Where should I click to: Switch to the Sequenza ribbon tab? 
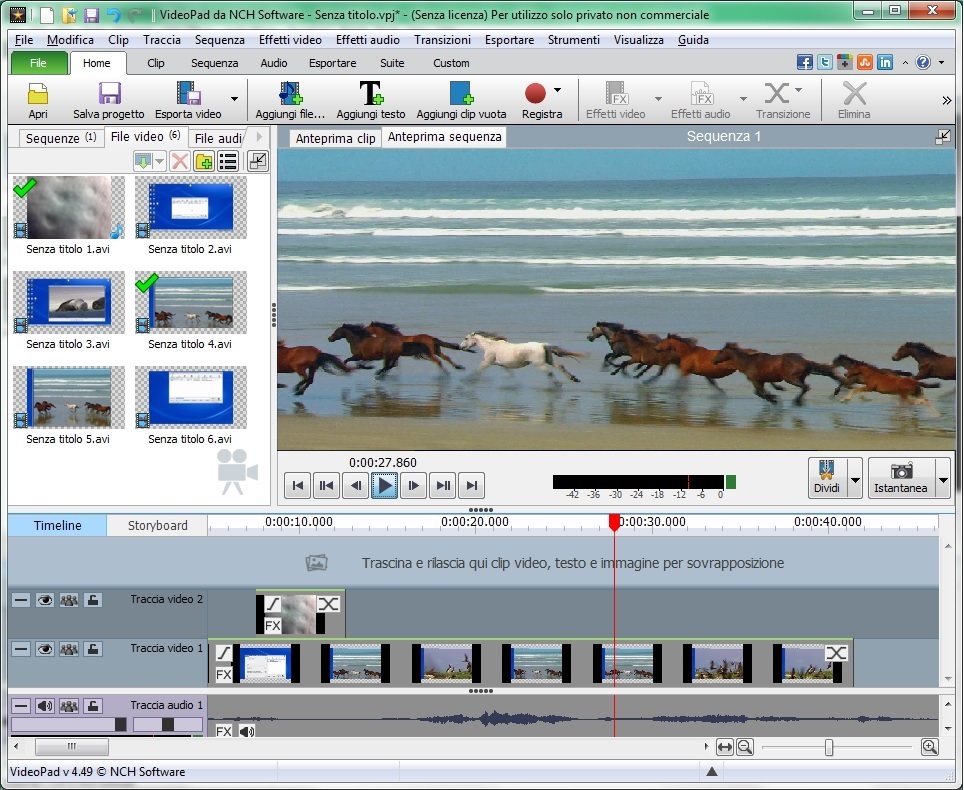point(214,63)
